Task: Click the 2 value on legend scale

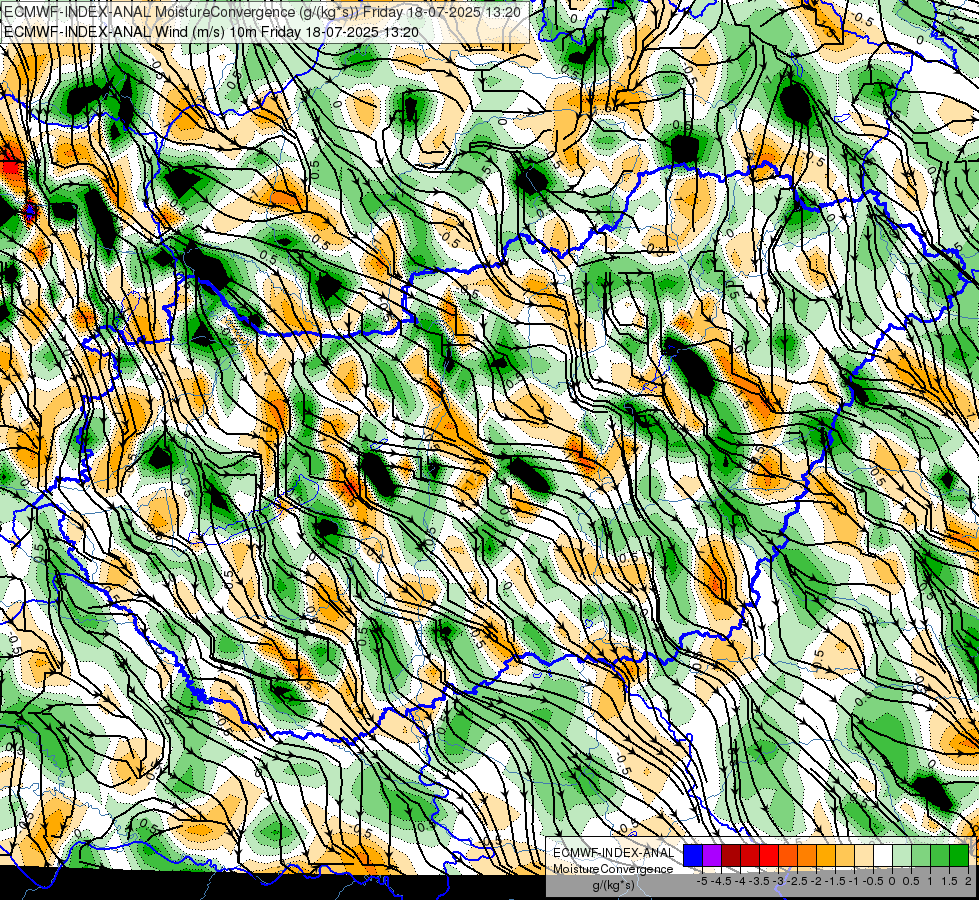Action: click(x=968, y=881)
